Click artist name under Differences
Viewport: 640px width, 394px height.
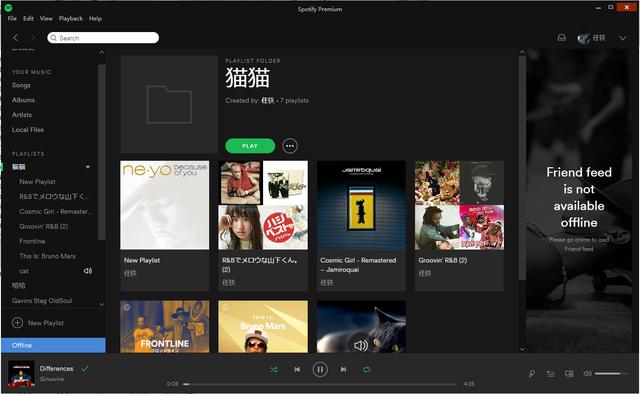point(51,379)
